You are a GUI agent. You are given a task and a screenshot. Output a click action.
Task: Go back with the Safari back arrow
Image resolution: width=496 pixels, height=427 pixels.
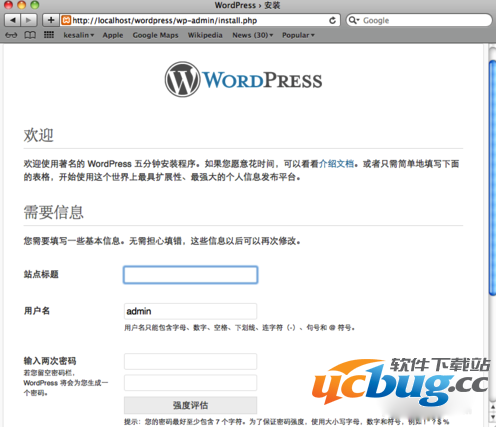click(x=13, y=20)
